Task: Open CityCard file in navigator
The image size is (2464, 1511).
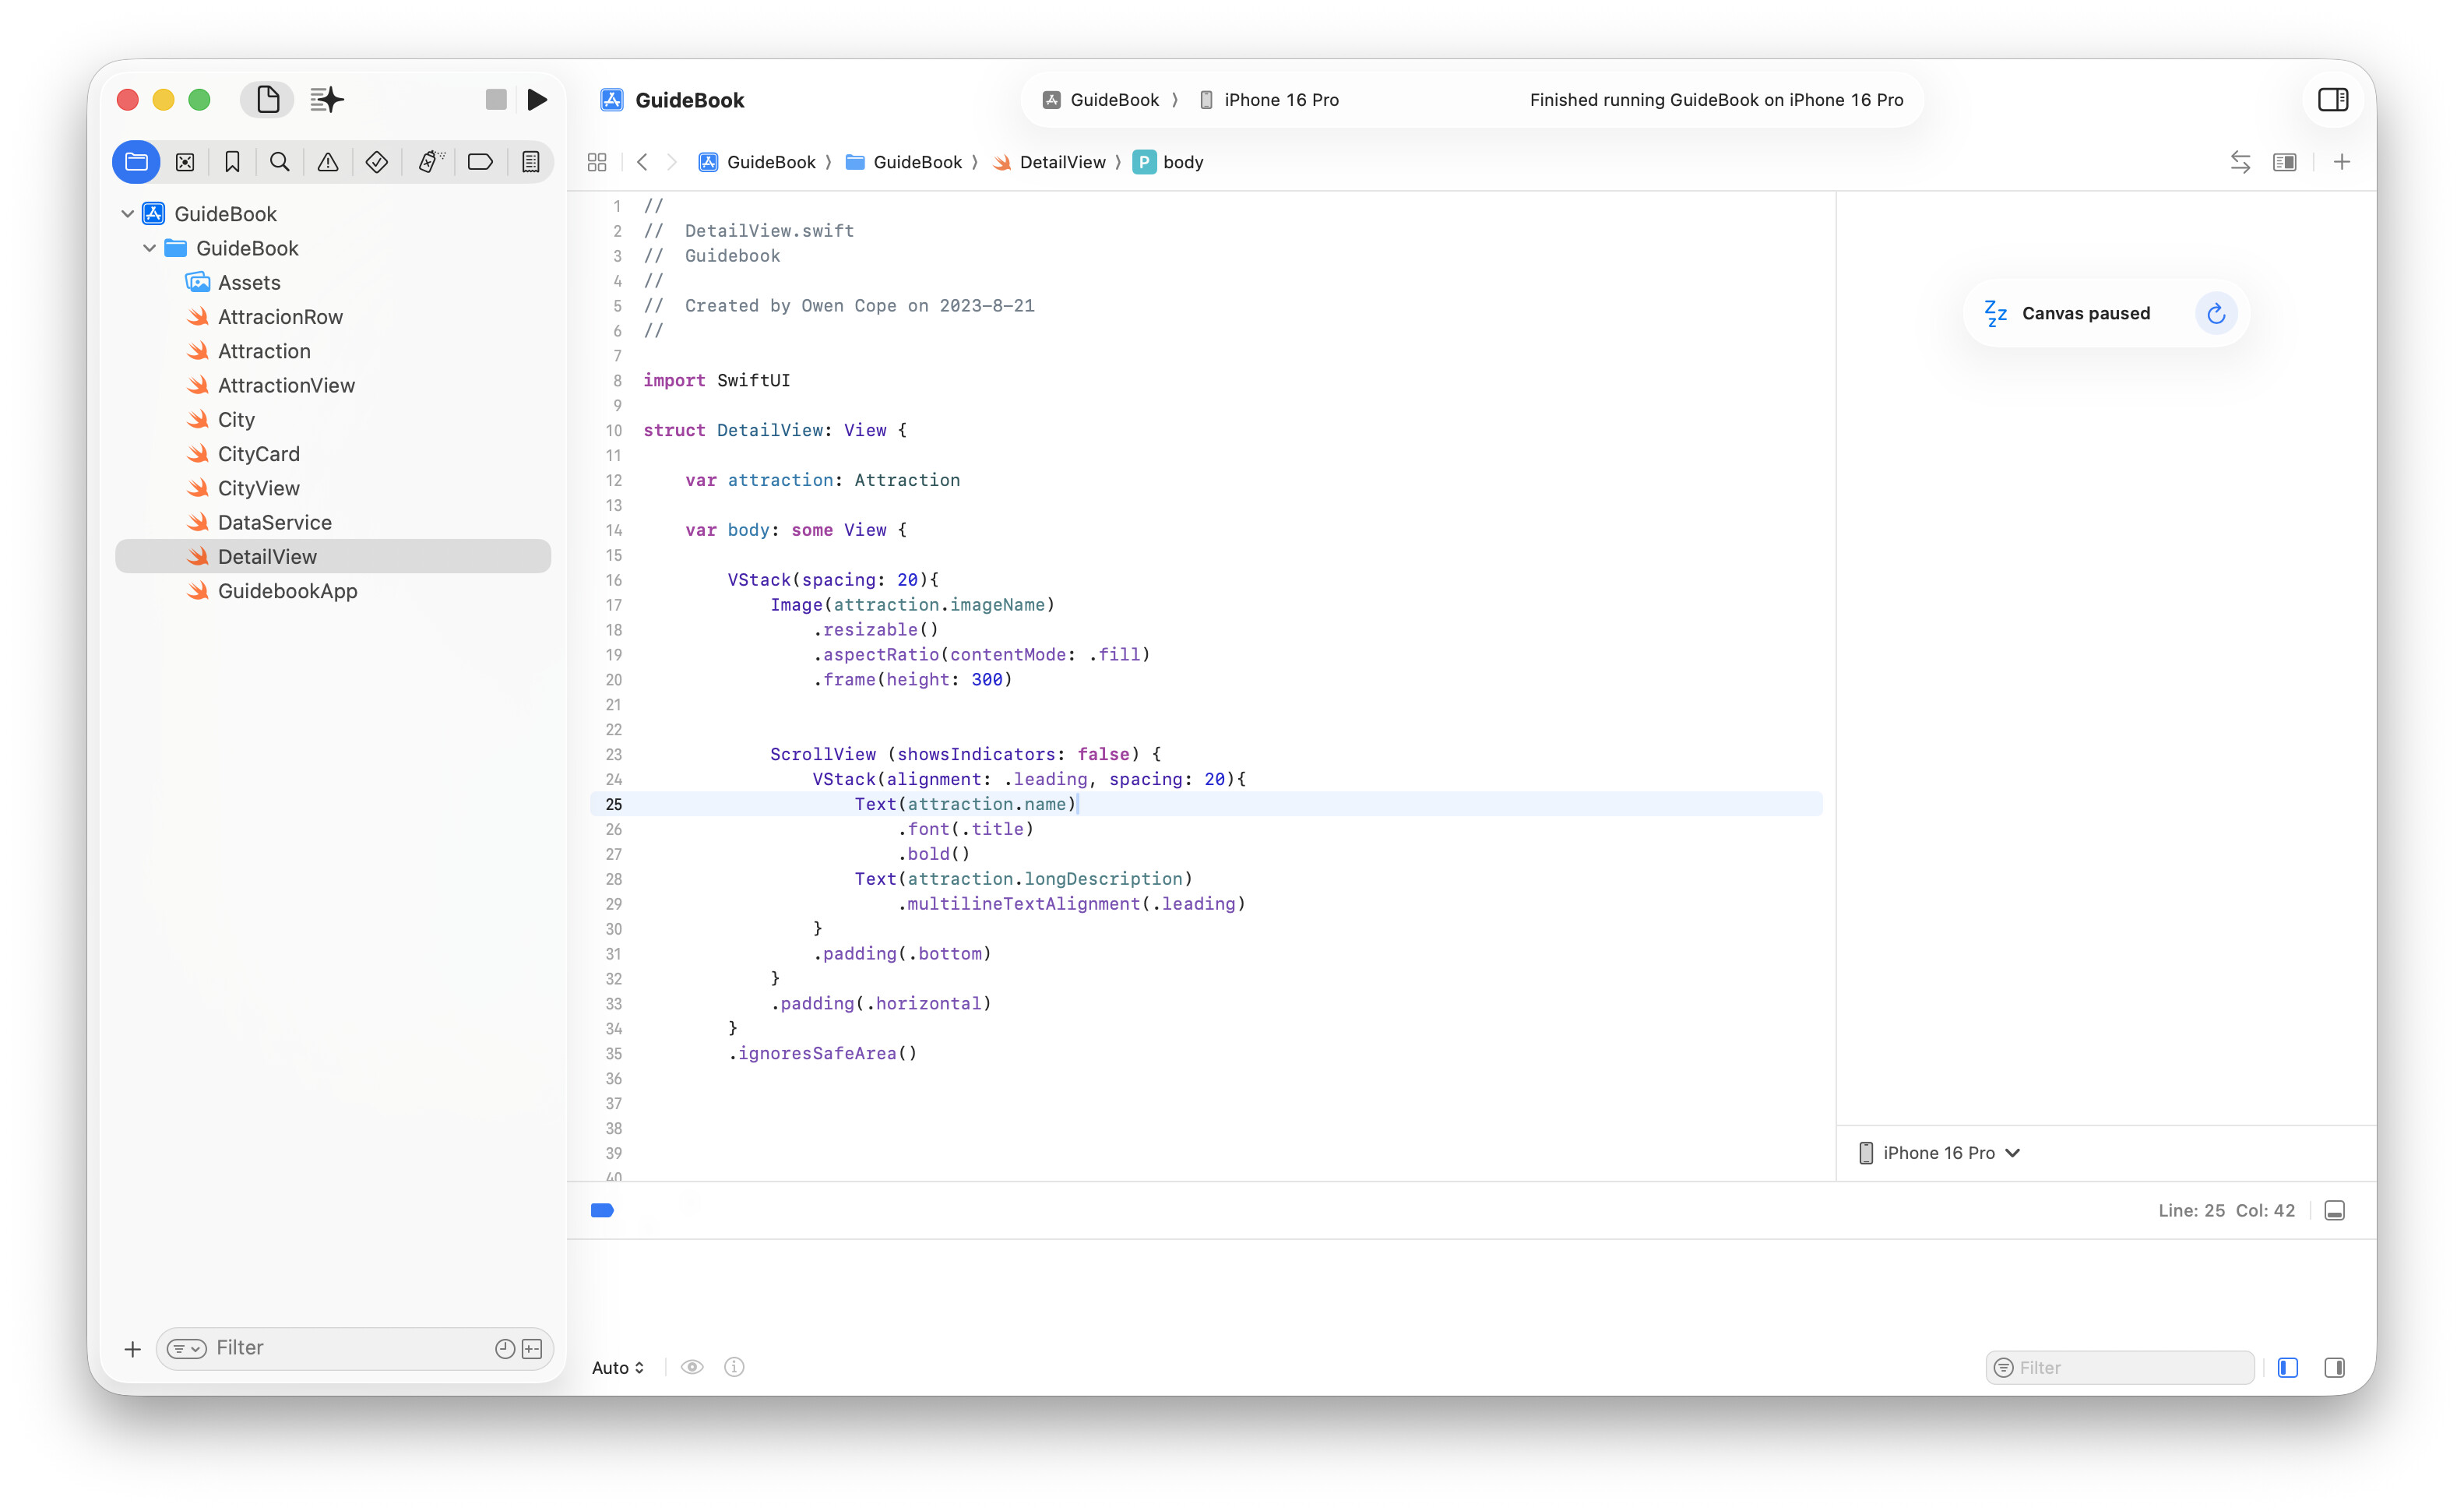Action: 258,454
